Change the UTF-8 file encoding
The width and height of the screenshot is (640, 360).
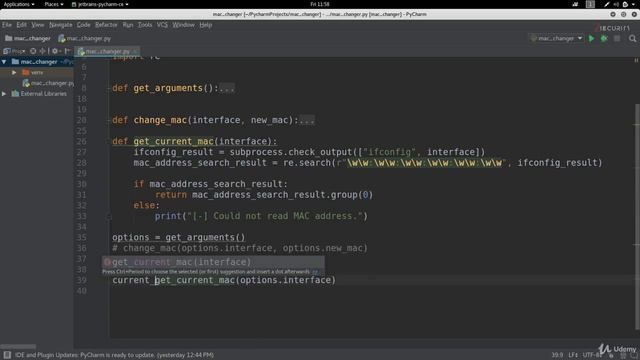tap(592, 355)
